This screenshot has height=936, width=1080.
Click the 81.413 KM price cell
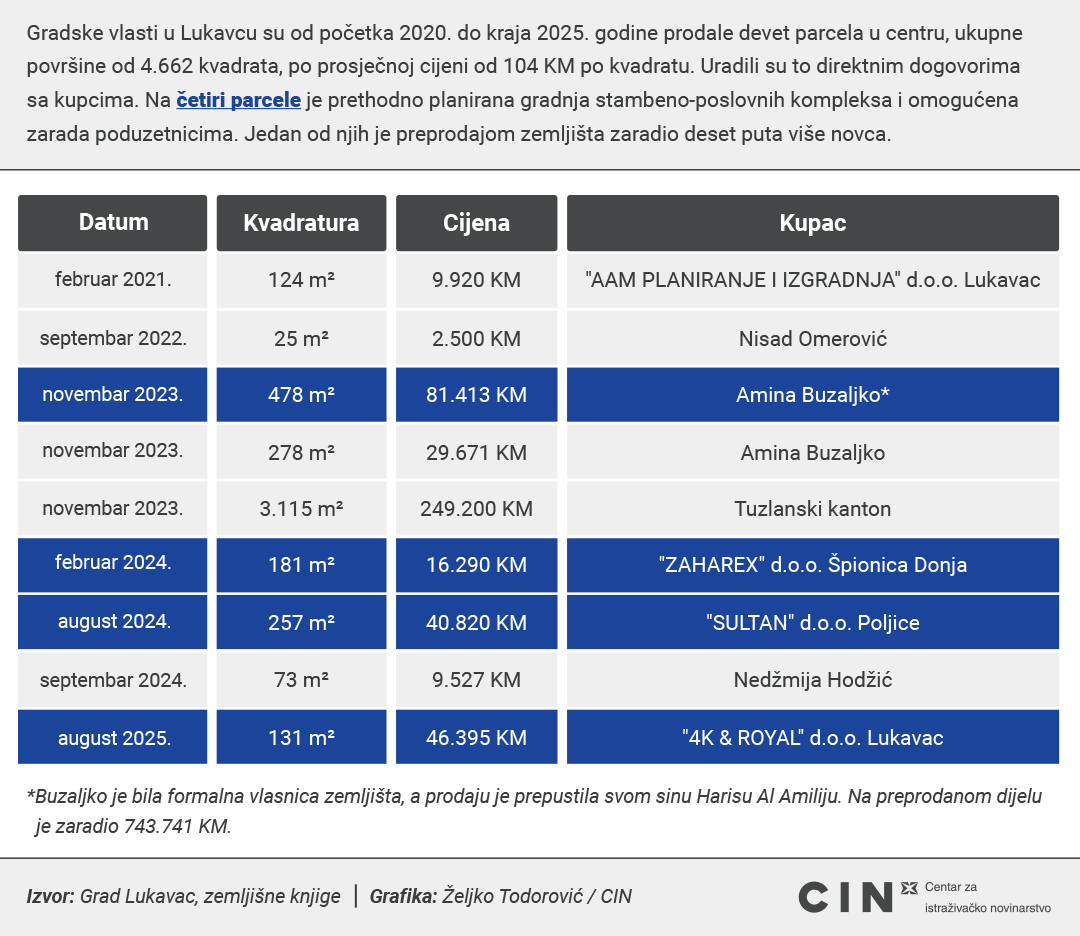coord(476,395)
